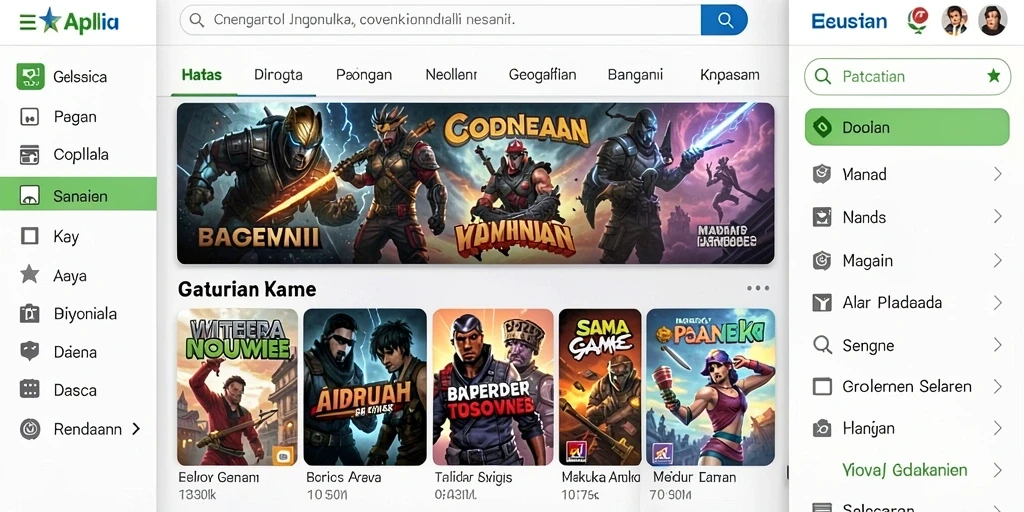Expand the Viovaj Gdakanien chevron
This screenshot has width=1024, height=512.
coord(997,470)
